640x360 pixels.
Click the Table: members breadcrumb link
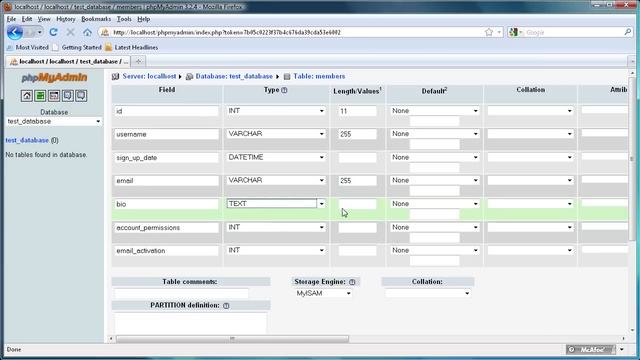coord(319,77)
